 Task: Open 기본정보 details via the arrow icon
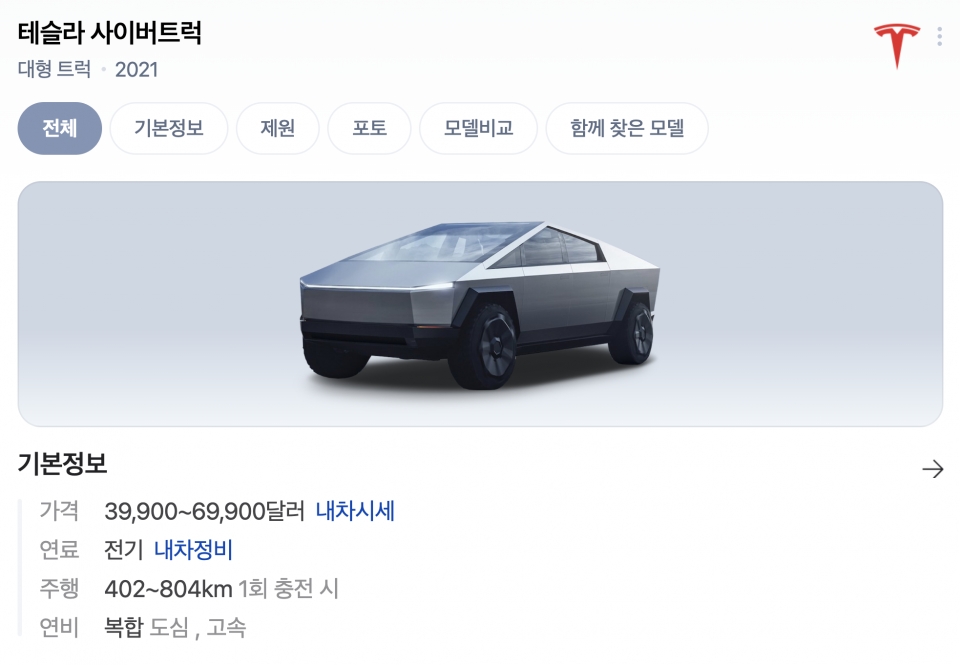coord(932,469)
